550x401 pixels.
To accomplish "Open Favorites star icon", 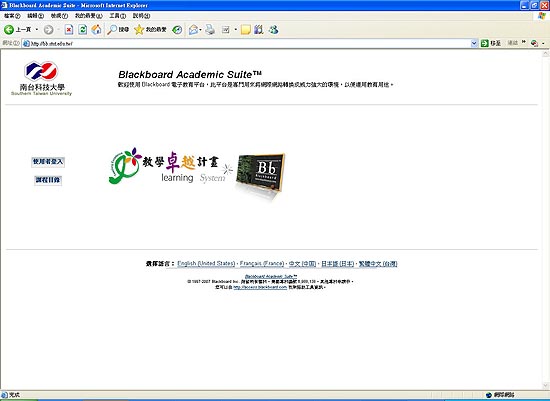I will click(x=139, y=30).
